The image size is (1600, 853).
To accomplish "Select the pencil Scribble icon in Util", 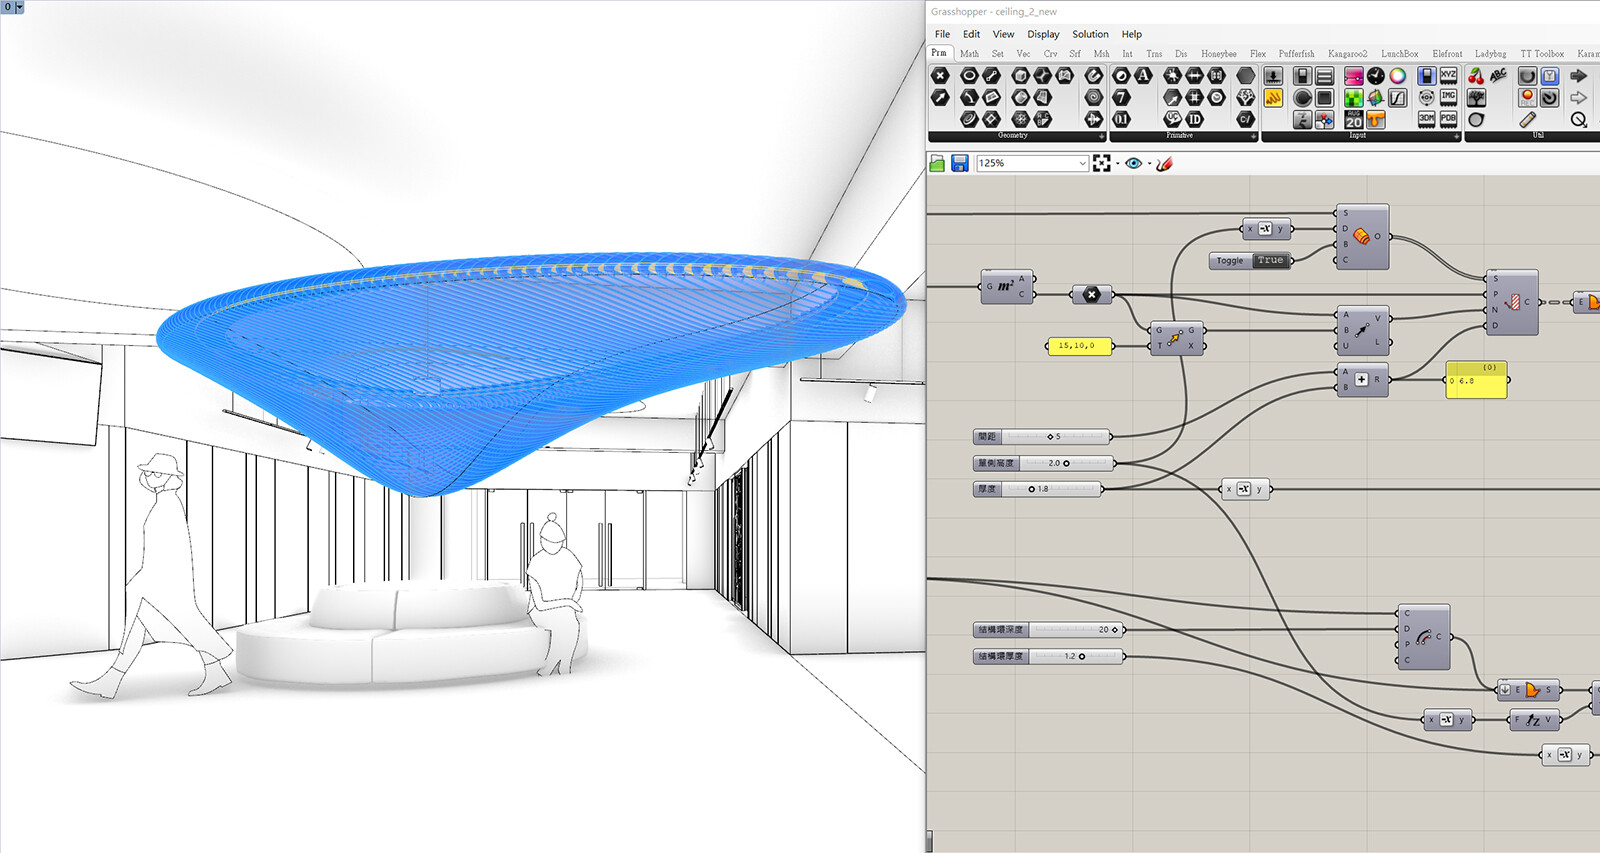I will coord(1527,120).
